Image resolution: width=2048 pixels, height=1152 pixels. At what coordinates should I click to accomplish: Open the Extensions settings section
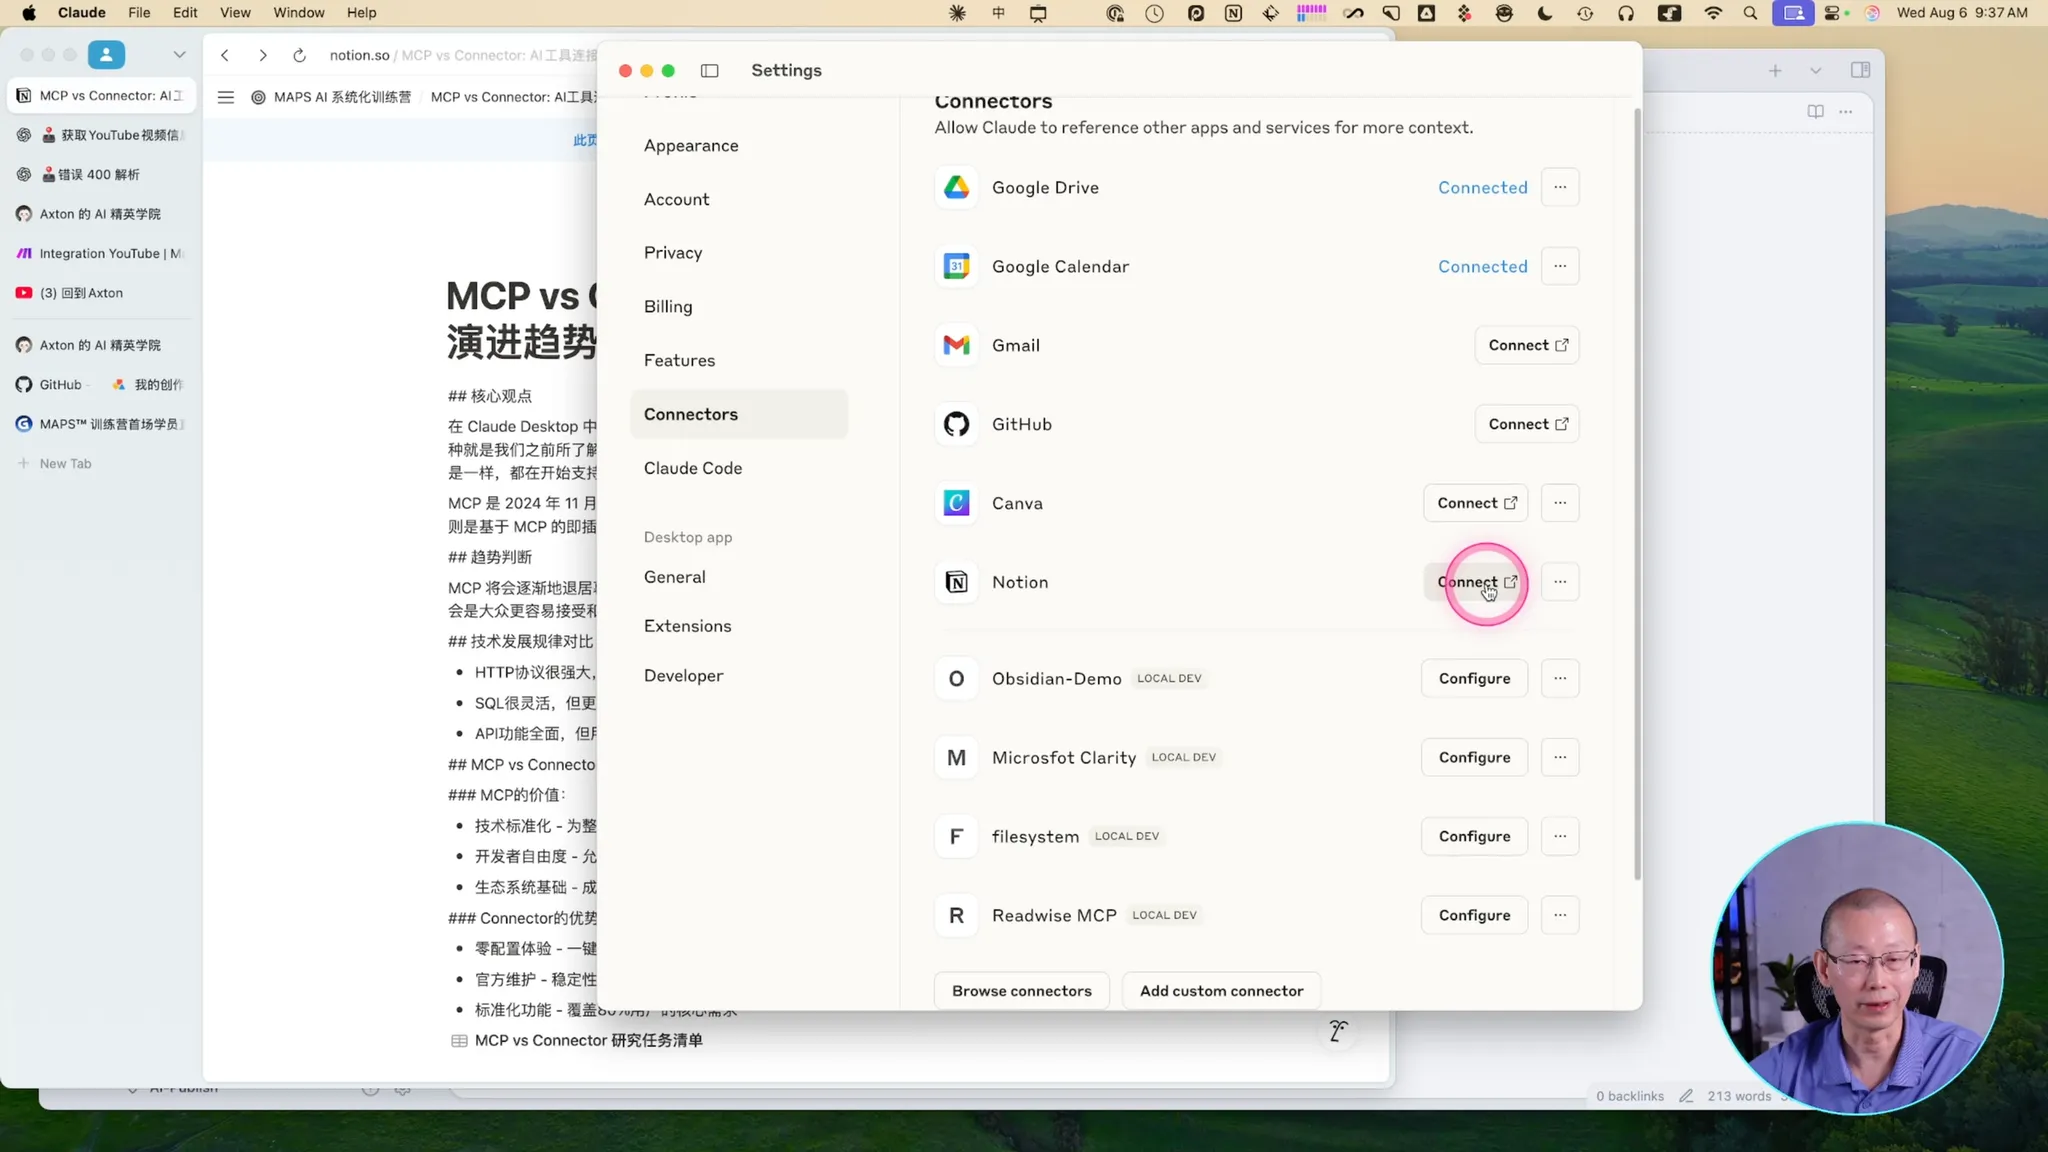pos(687,626)
